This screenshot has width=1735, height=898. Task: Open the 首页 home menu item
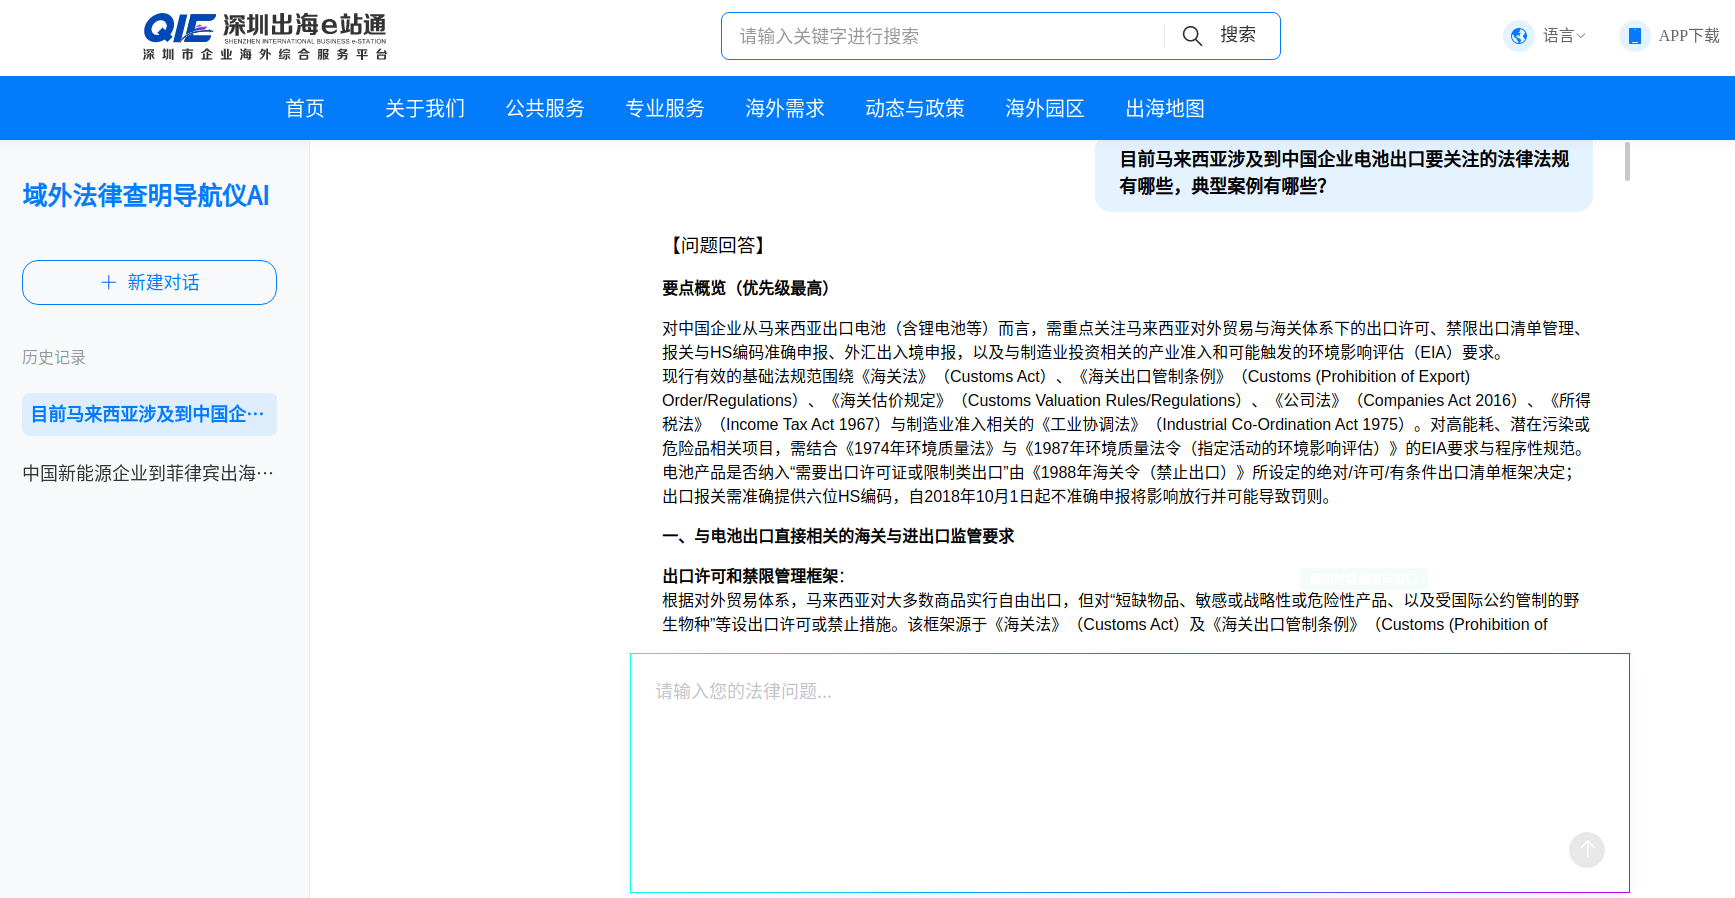305,108
